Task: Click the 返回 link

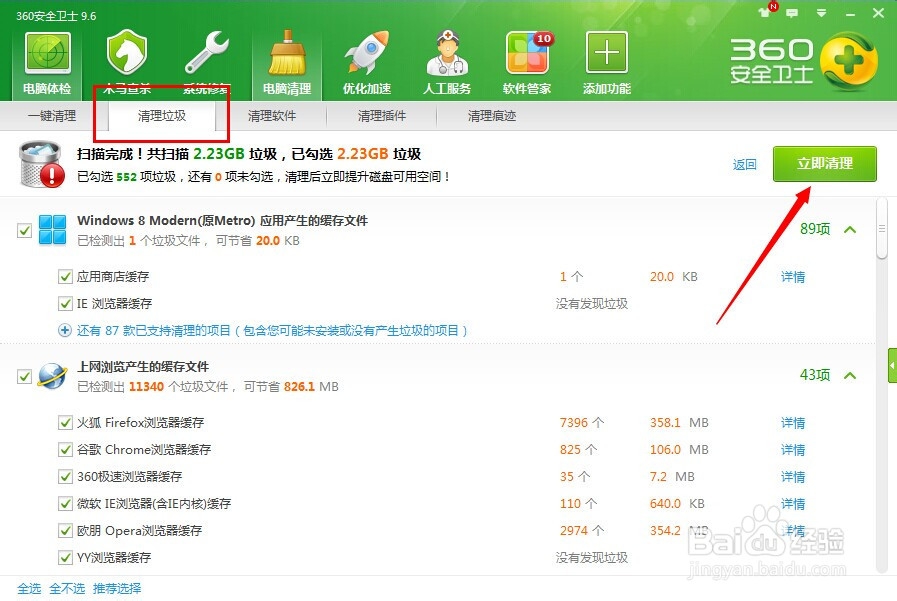Action: (744, 165)
